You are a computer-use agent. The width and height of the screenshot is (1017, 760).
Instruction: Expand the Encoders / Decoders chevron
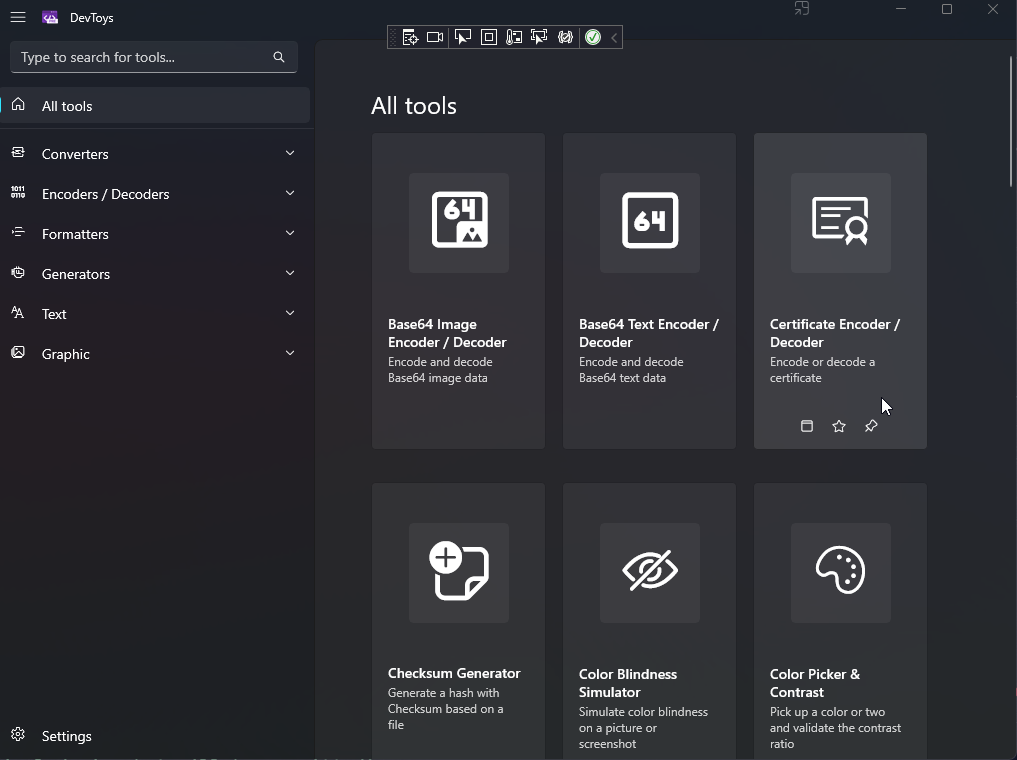pyautogui.click(x=290, y=193)
